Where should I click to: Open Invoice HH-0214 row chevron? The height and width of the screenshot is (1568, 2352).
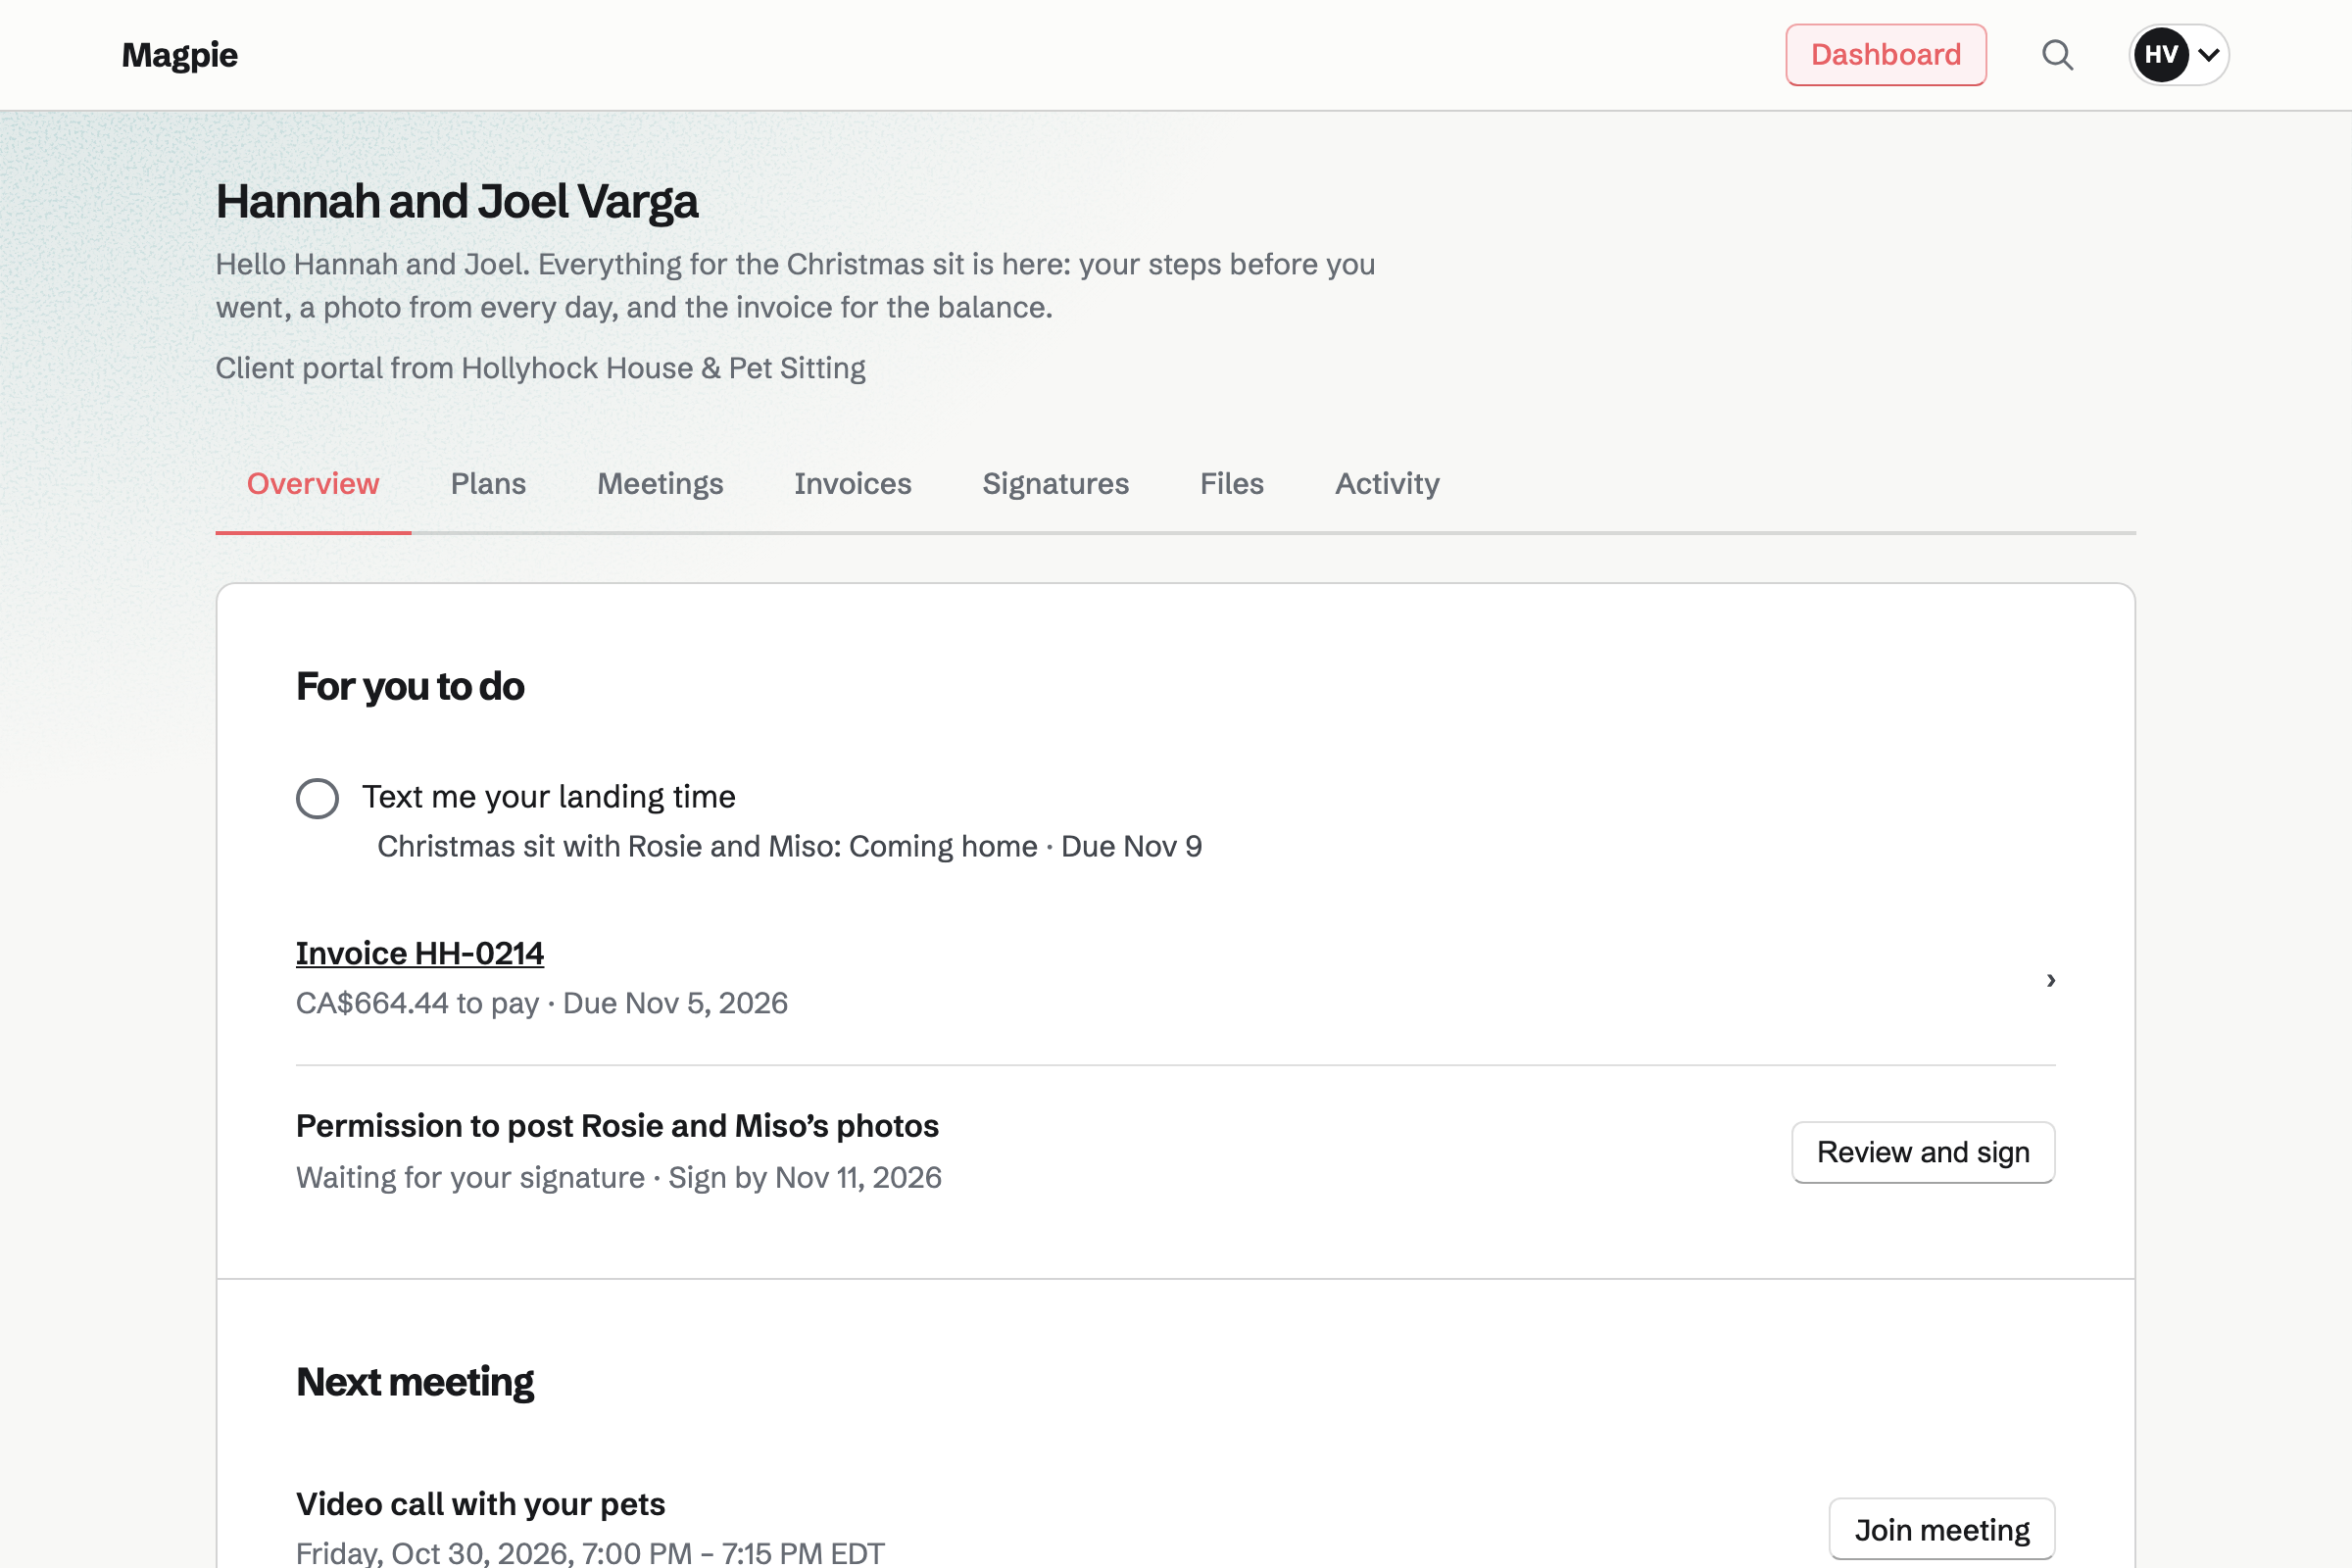(x=2050, y=980)
